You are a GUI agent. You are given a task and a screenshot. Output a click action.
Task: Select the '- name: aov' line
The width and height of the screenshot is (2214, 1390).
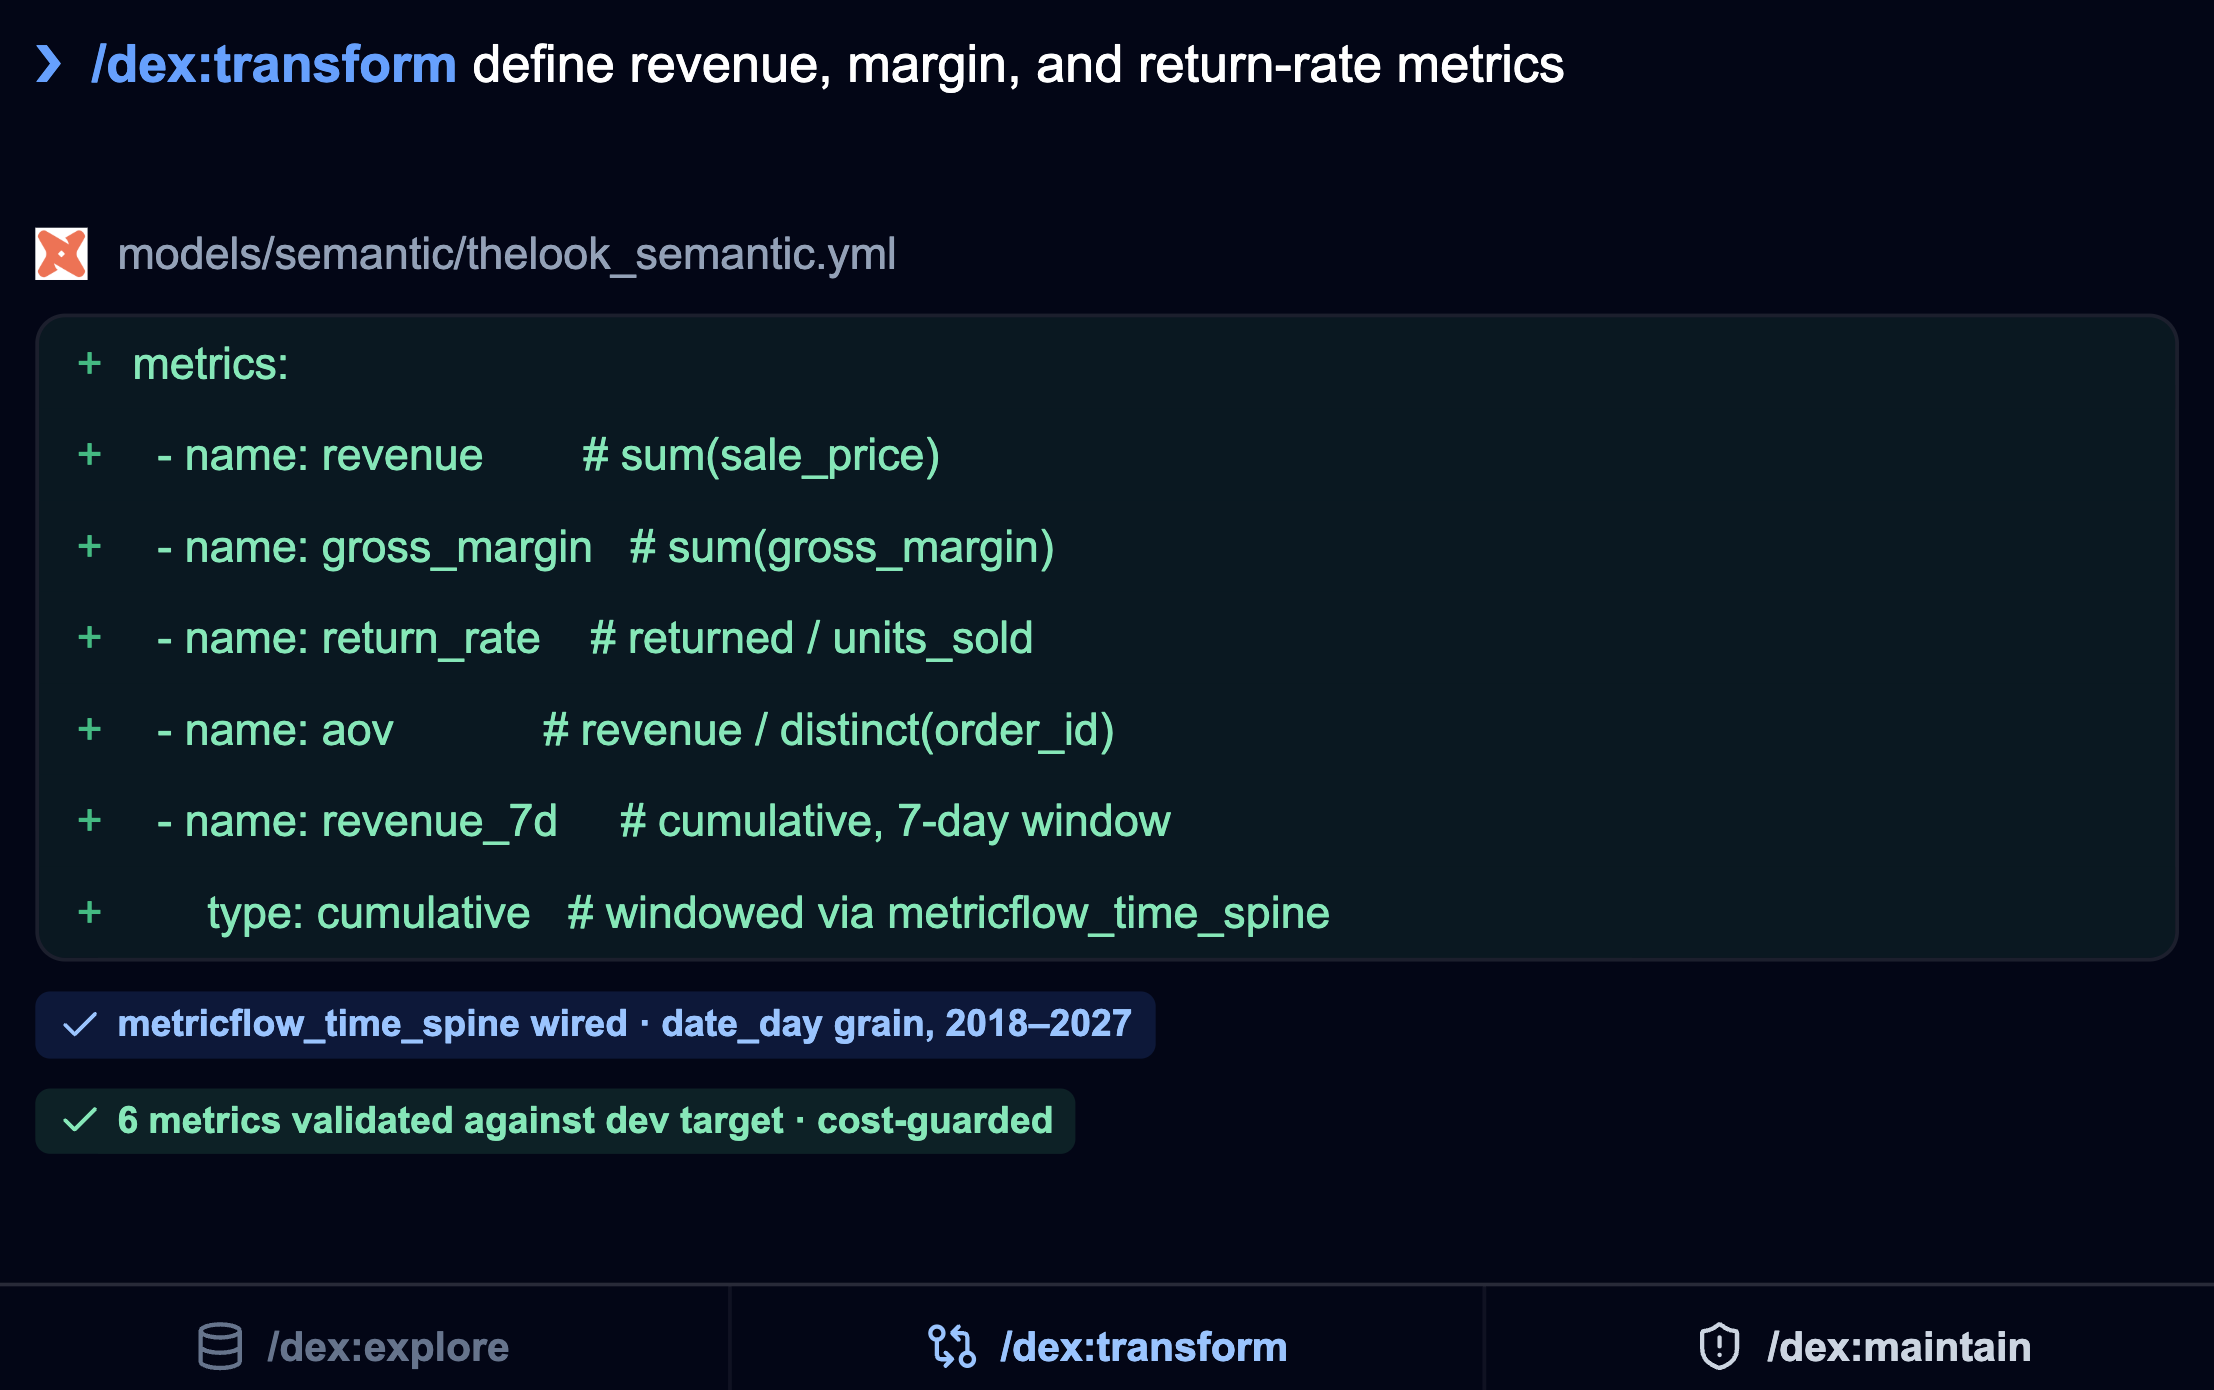point(275,731)
